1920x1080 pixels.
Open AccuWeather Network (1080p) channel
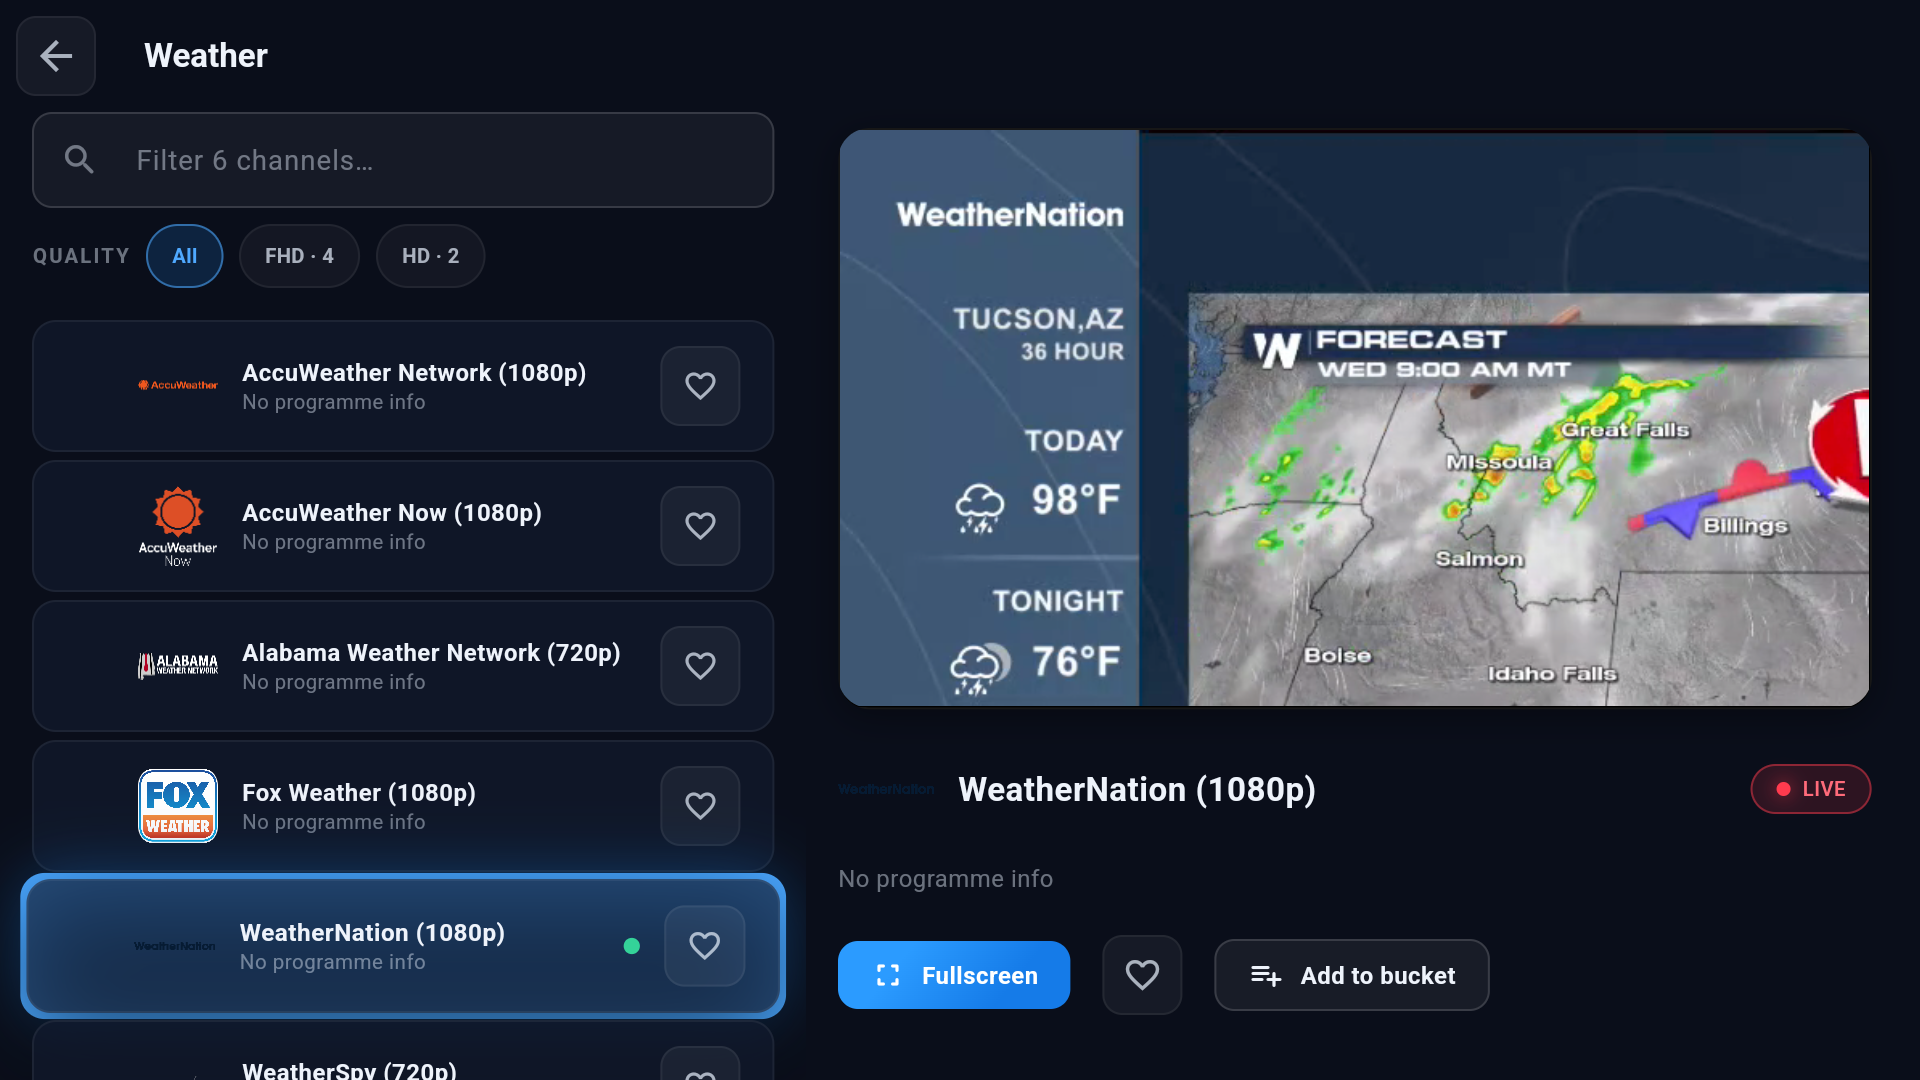pos(403,386)
